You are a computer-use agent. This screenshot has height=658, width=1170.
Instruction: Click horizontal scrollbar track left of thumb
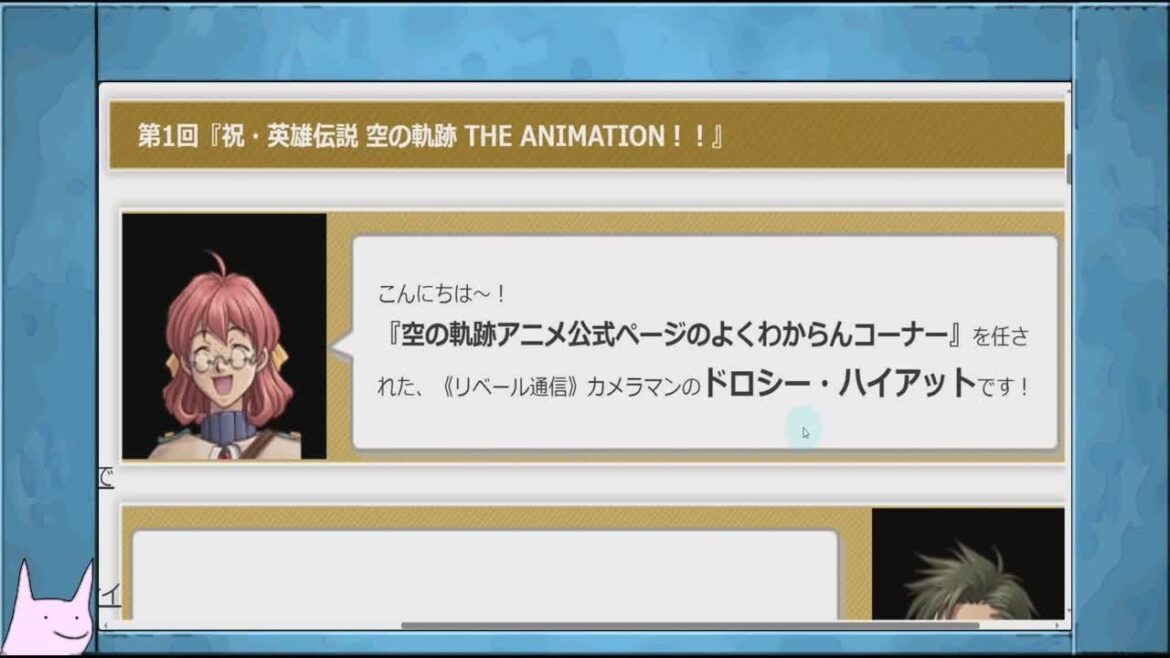coord(256,625)
